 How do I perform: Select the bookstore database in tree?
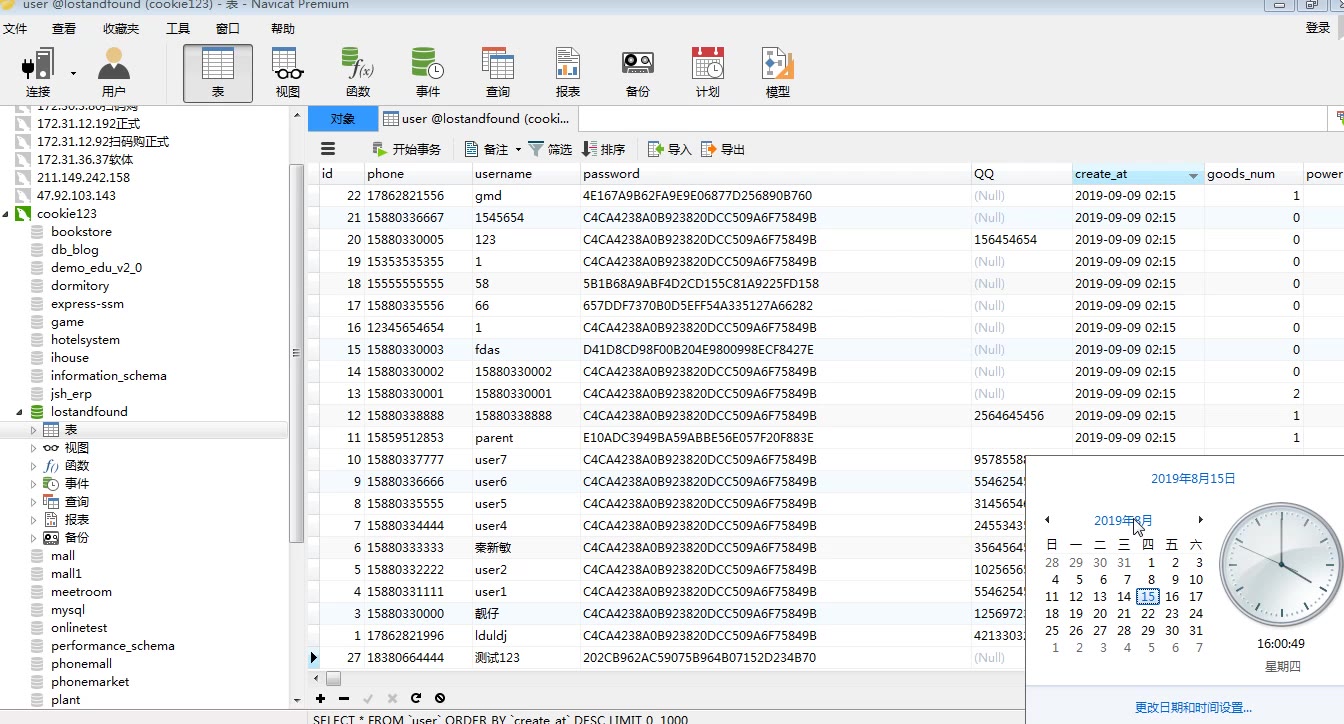[81, 232]
